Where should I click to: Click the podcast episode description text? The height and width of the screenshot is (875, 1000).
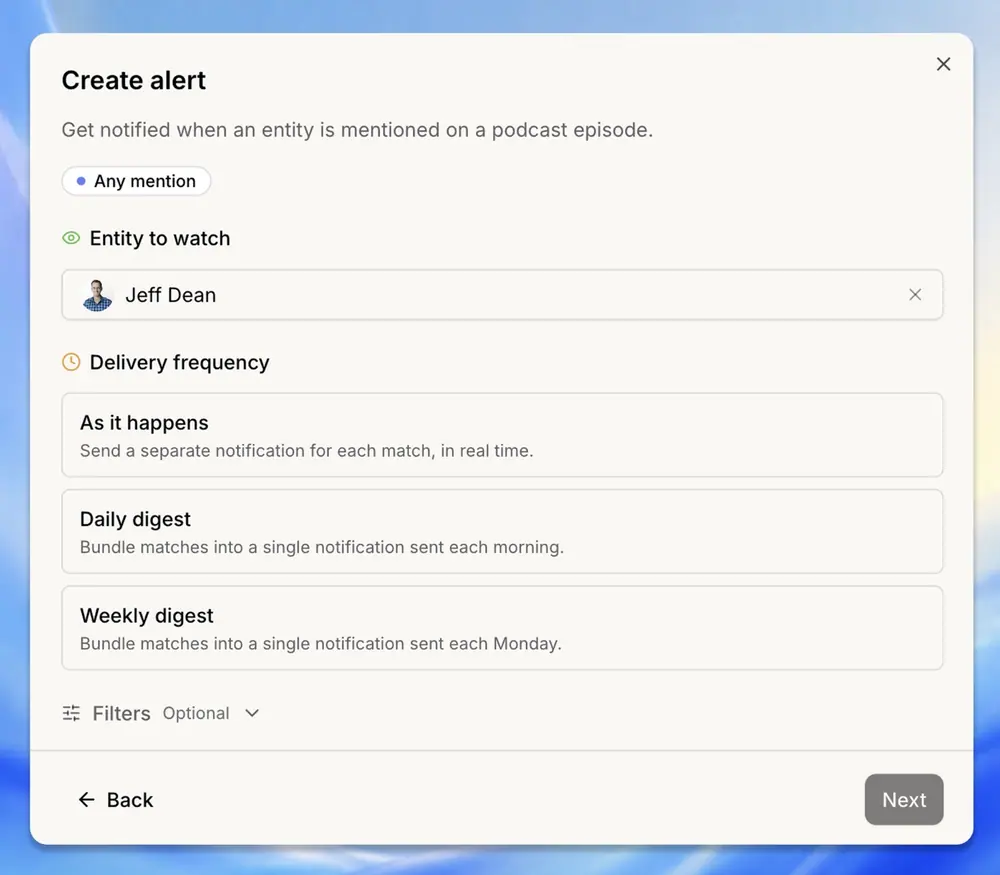click(x=357, y=129)
